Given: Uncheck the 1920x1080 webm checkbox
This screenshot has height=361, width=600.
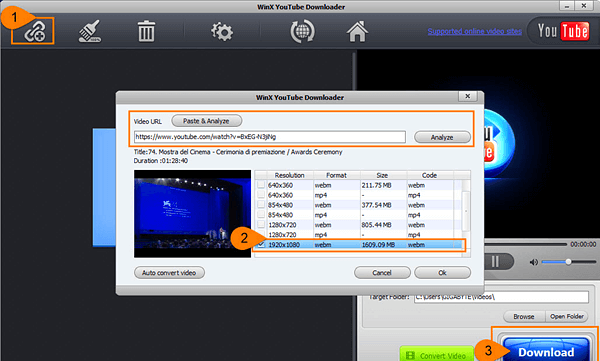Looking at the screenshot, I should [x=261, y=244].
